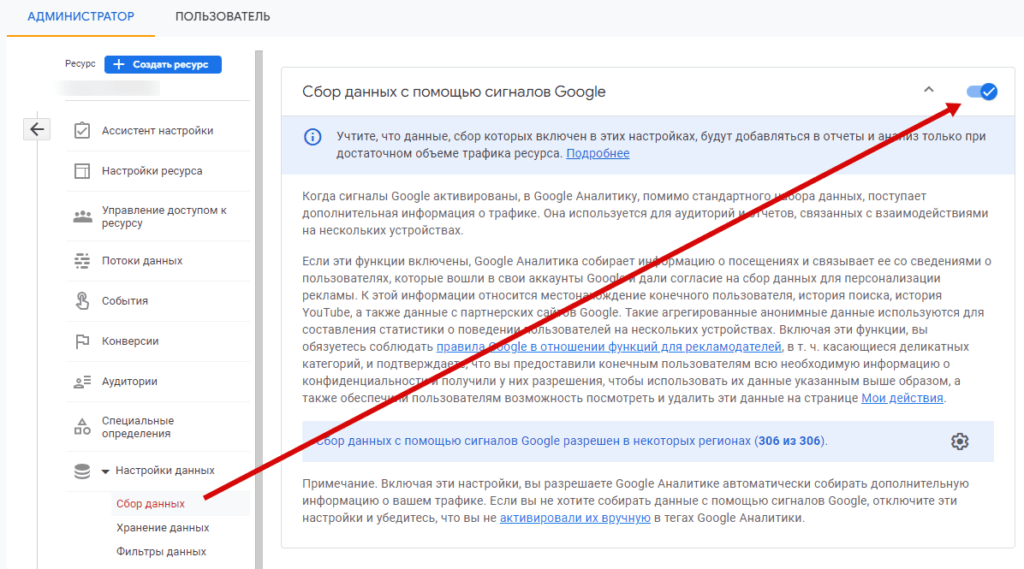Open Ассистент настройки menu item
Viewport: 1024px width, 569px height.
pos(158,131)
